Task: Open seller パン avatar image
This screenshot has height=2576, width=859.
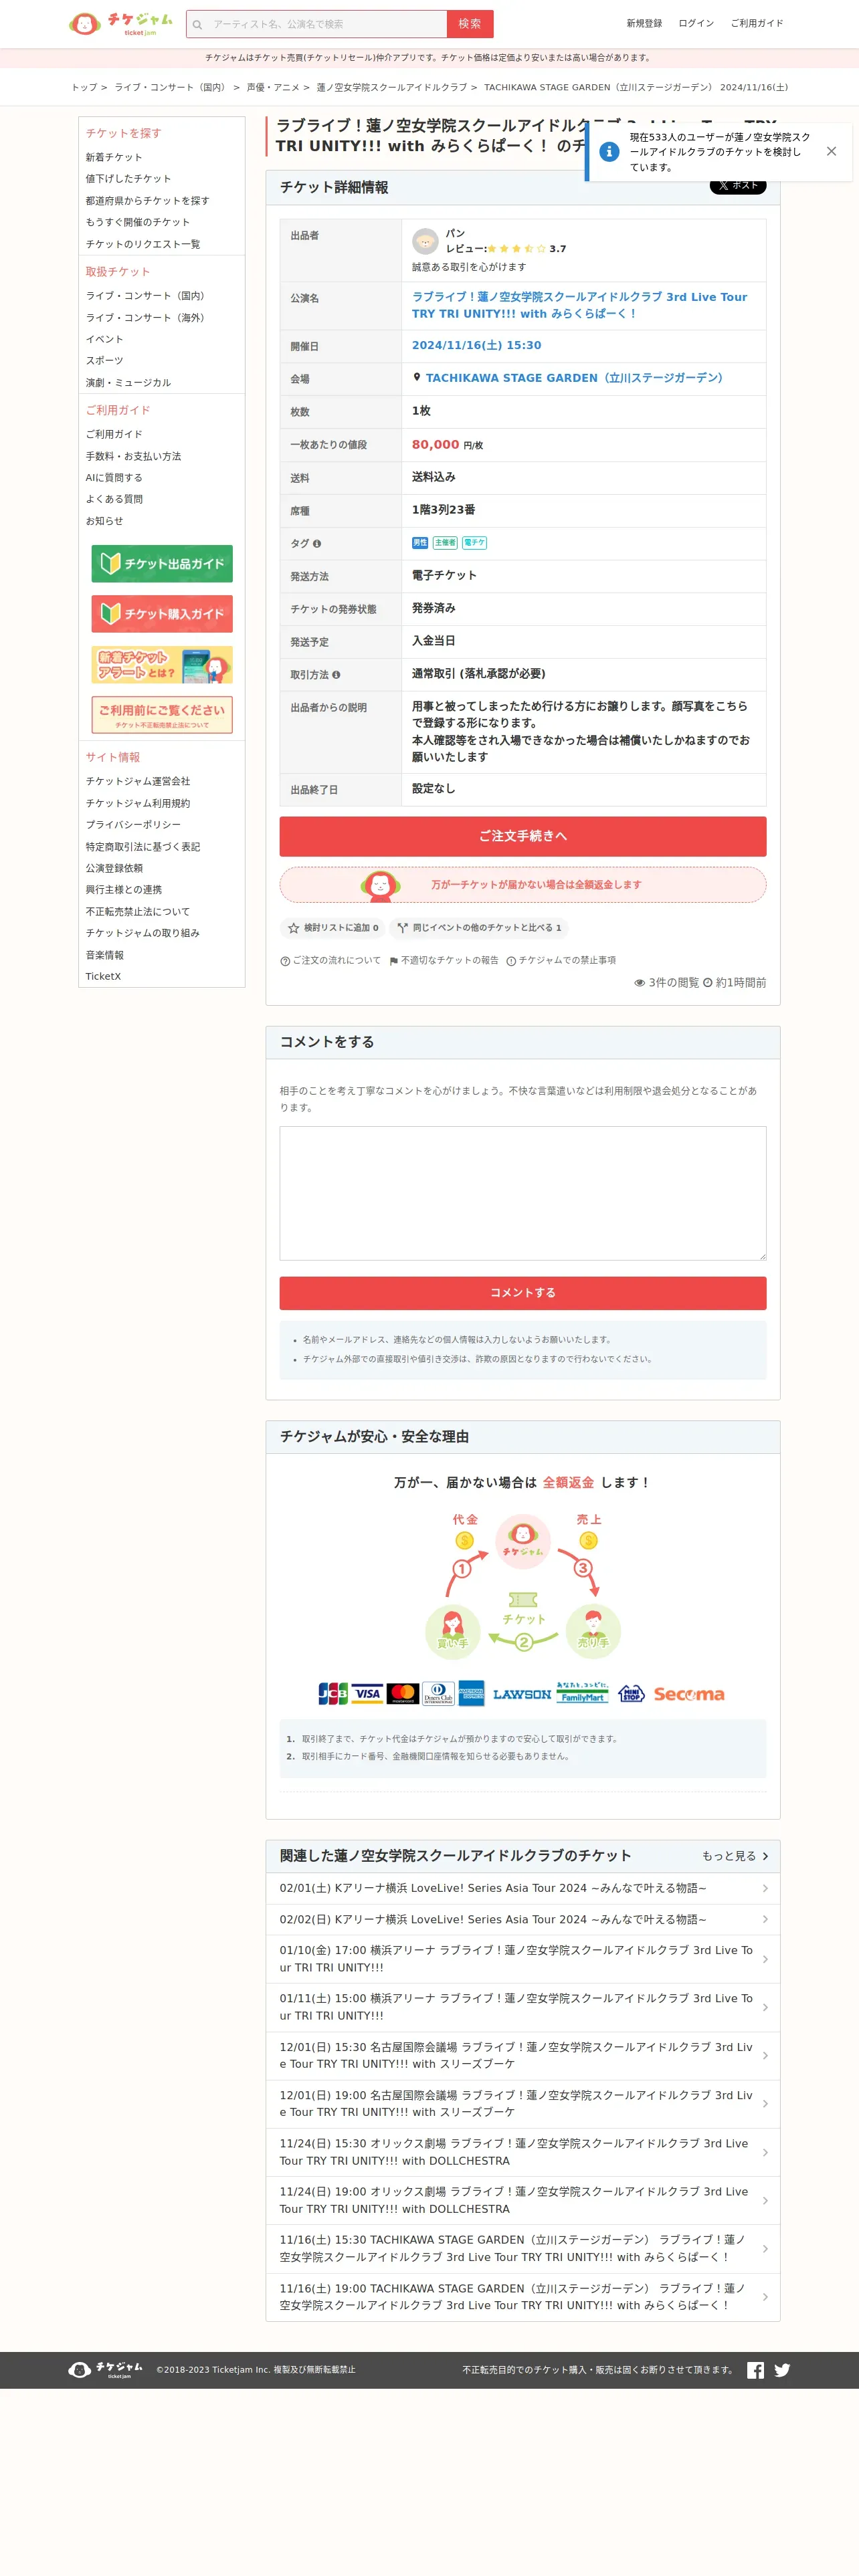Action: pyautogui.click(x=425, y=241)
